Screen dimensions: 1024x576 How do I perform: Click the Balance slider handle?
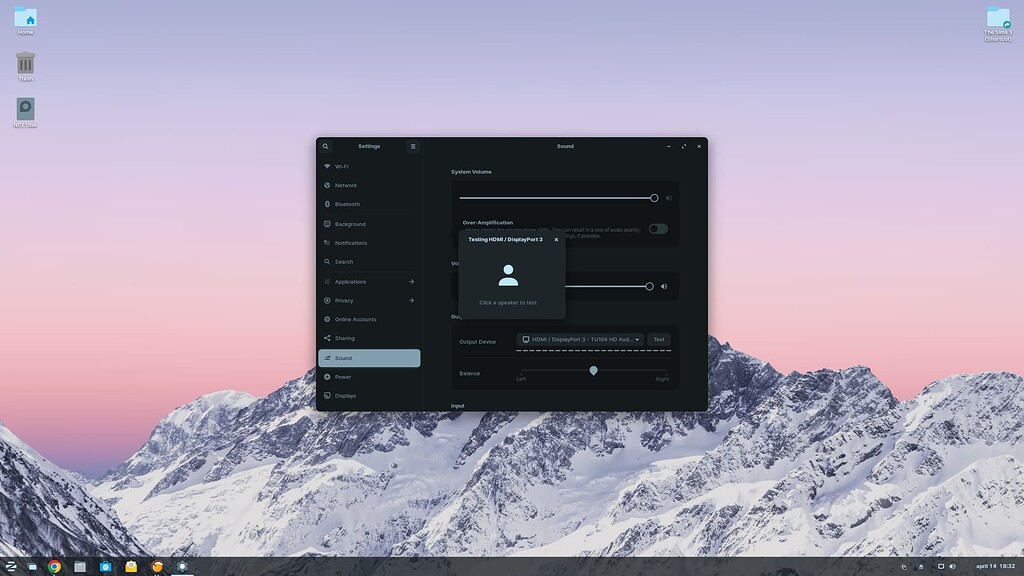tap(593, 370)
